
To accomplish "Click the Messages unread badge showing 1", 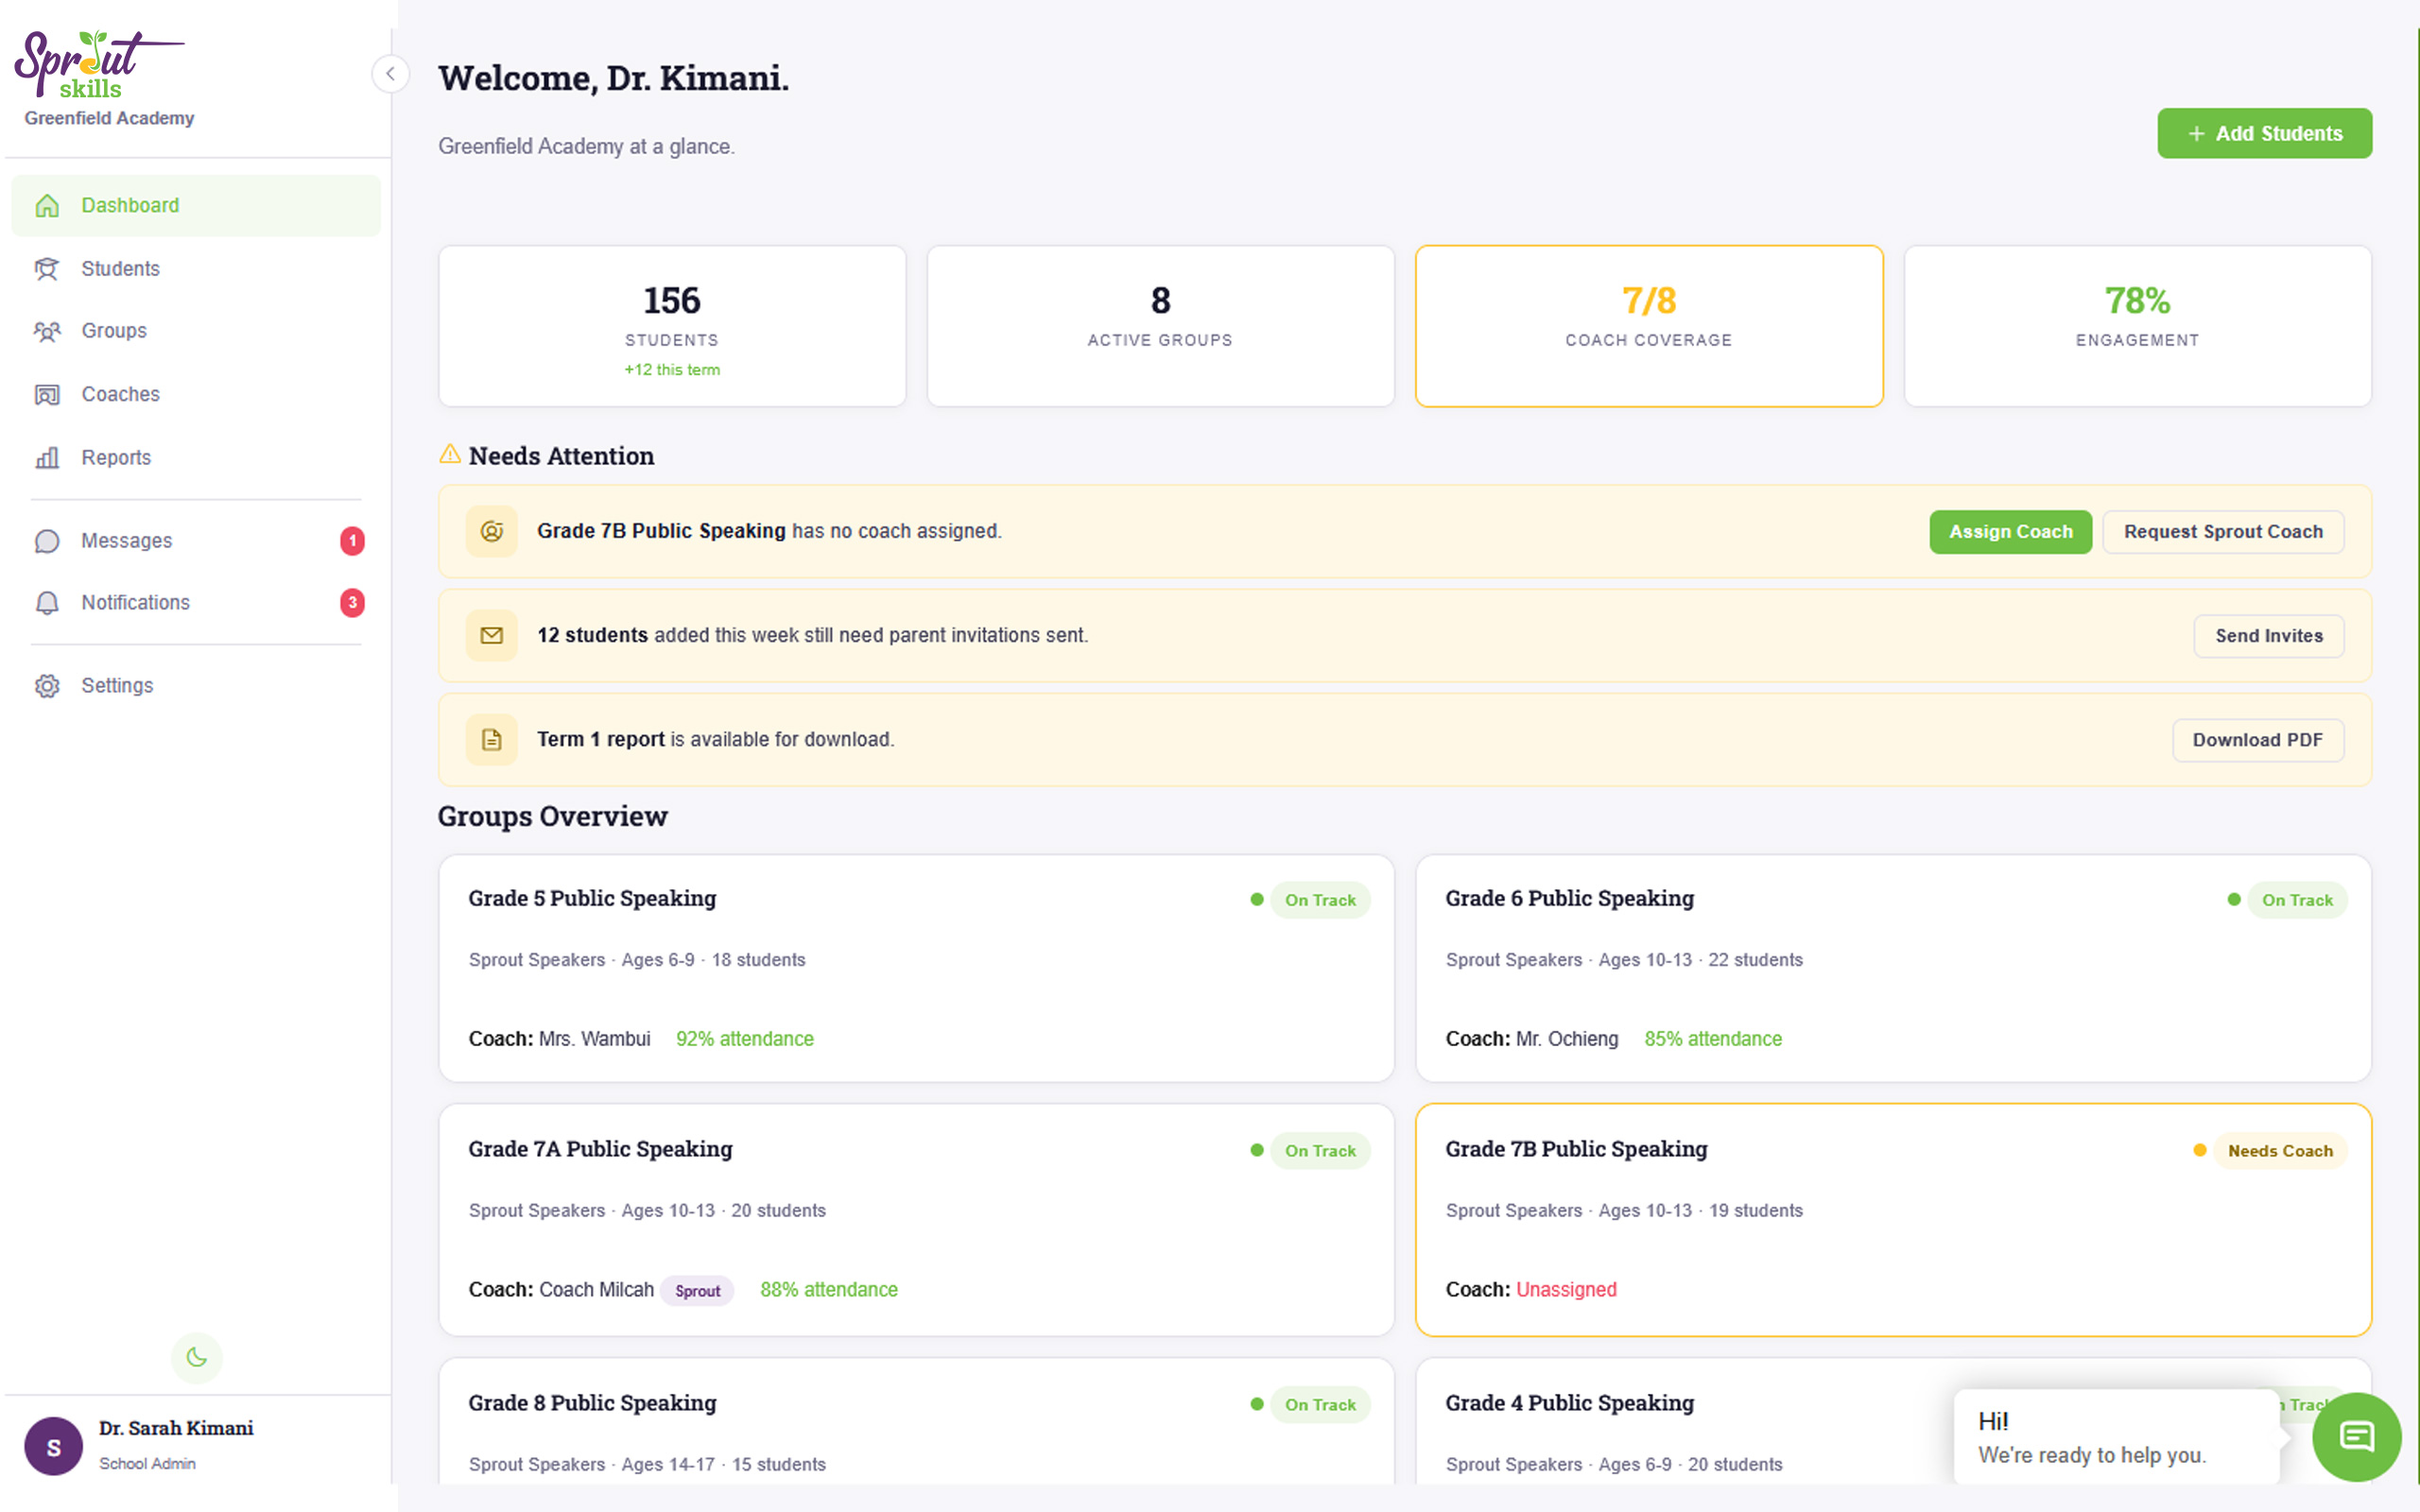I will 352,540.
